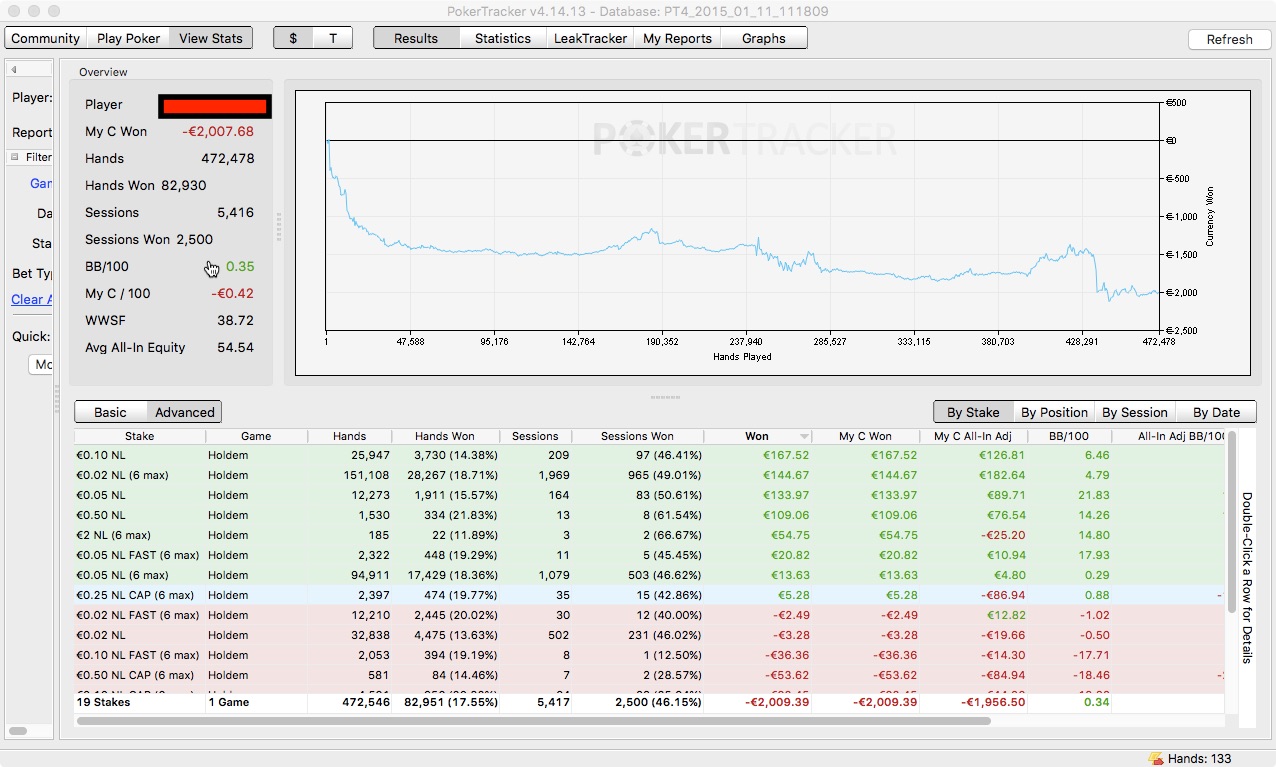Switch report to Advanced view

[x=184, y=412]
